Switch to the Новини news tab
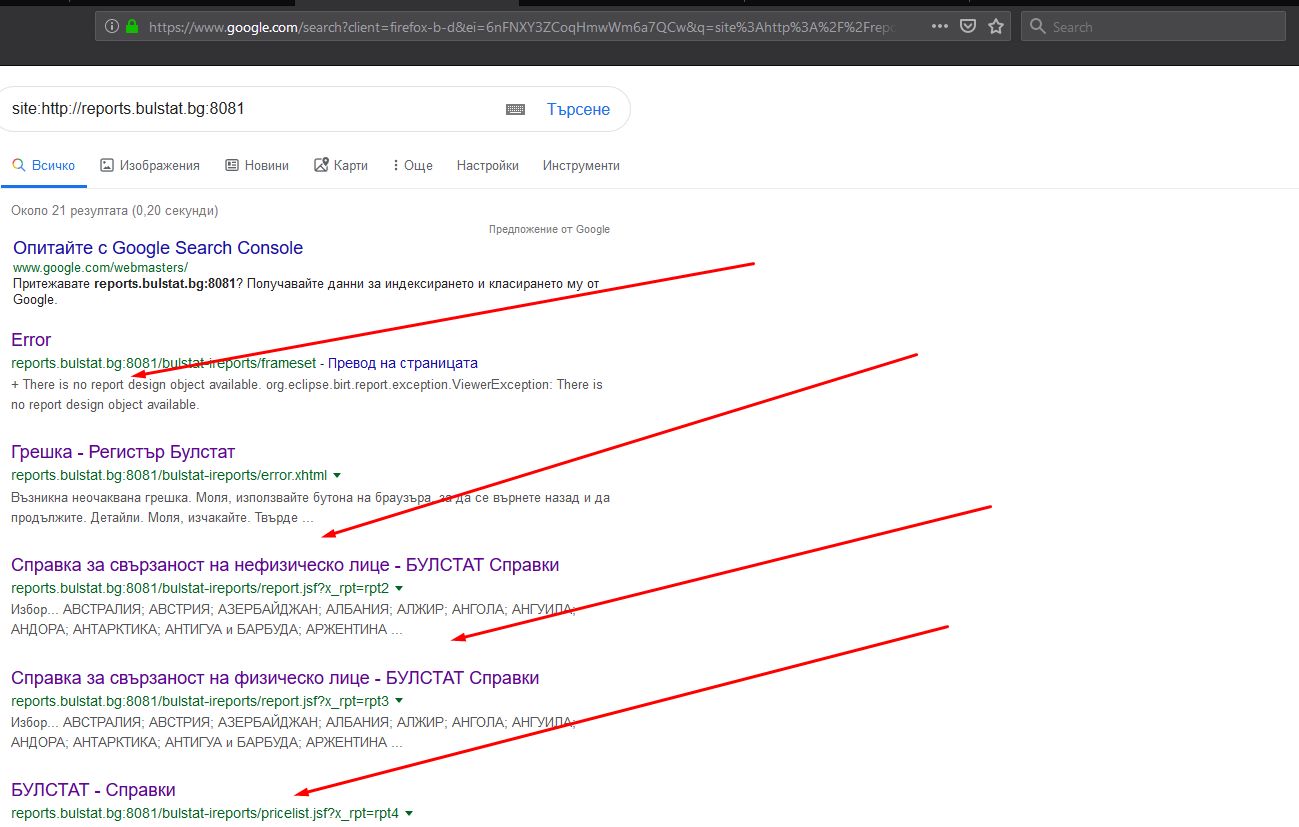This screenshot has height=827, width=1299. 257,166
